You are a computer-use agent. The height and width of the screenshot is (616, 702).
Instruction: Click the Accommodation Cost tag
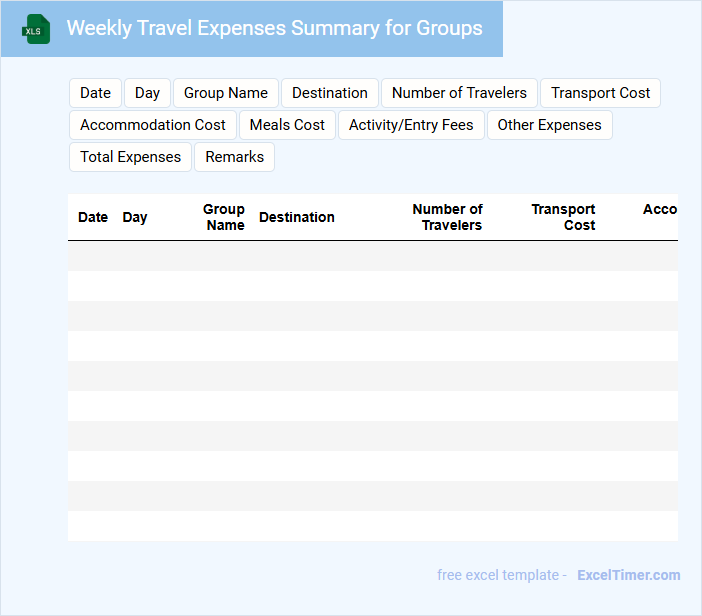(x=153, y=125)
